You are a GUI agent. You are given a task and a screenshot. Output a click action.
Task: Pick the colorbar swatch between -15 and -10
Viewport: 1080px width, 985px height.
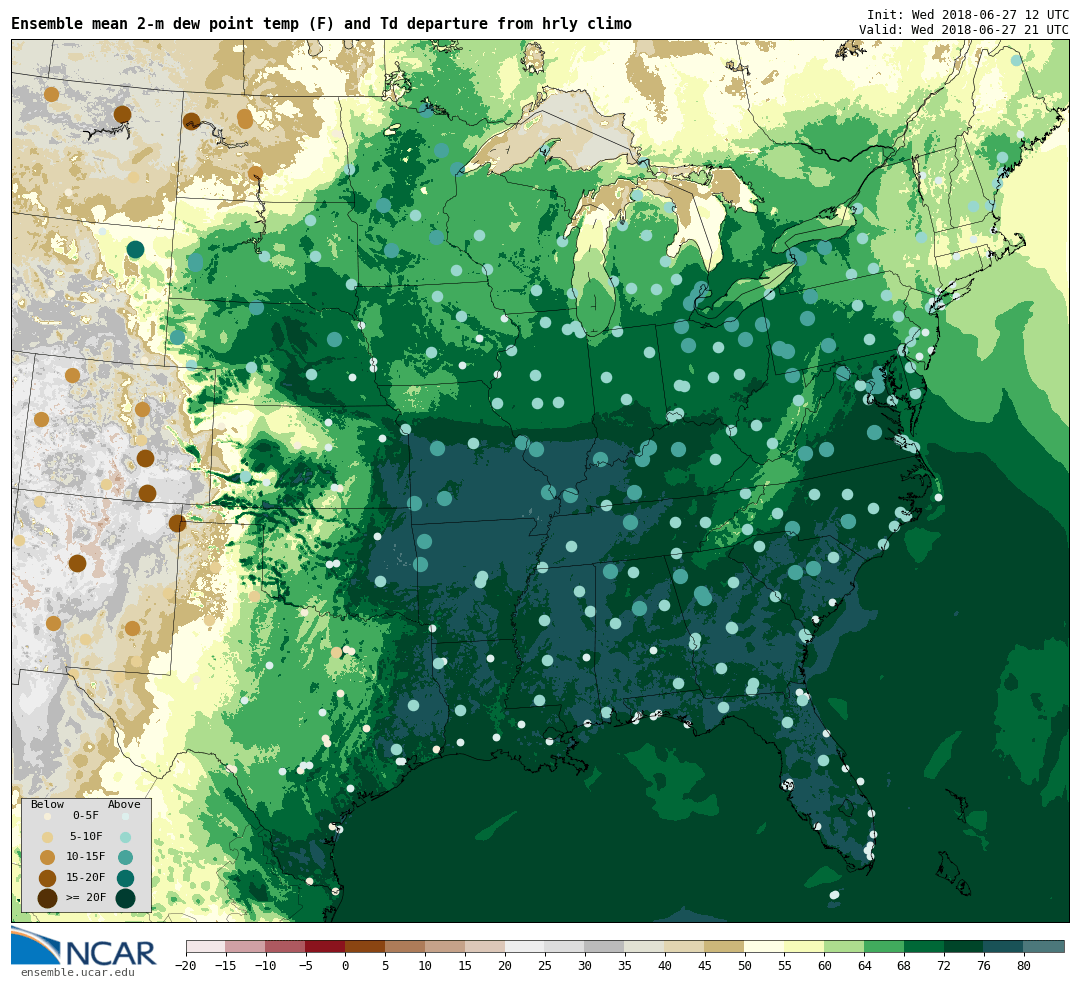coord(246,947)
